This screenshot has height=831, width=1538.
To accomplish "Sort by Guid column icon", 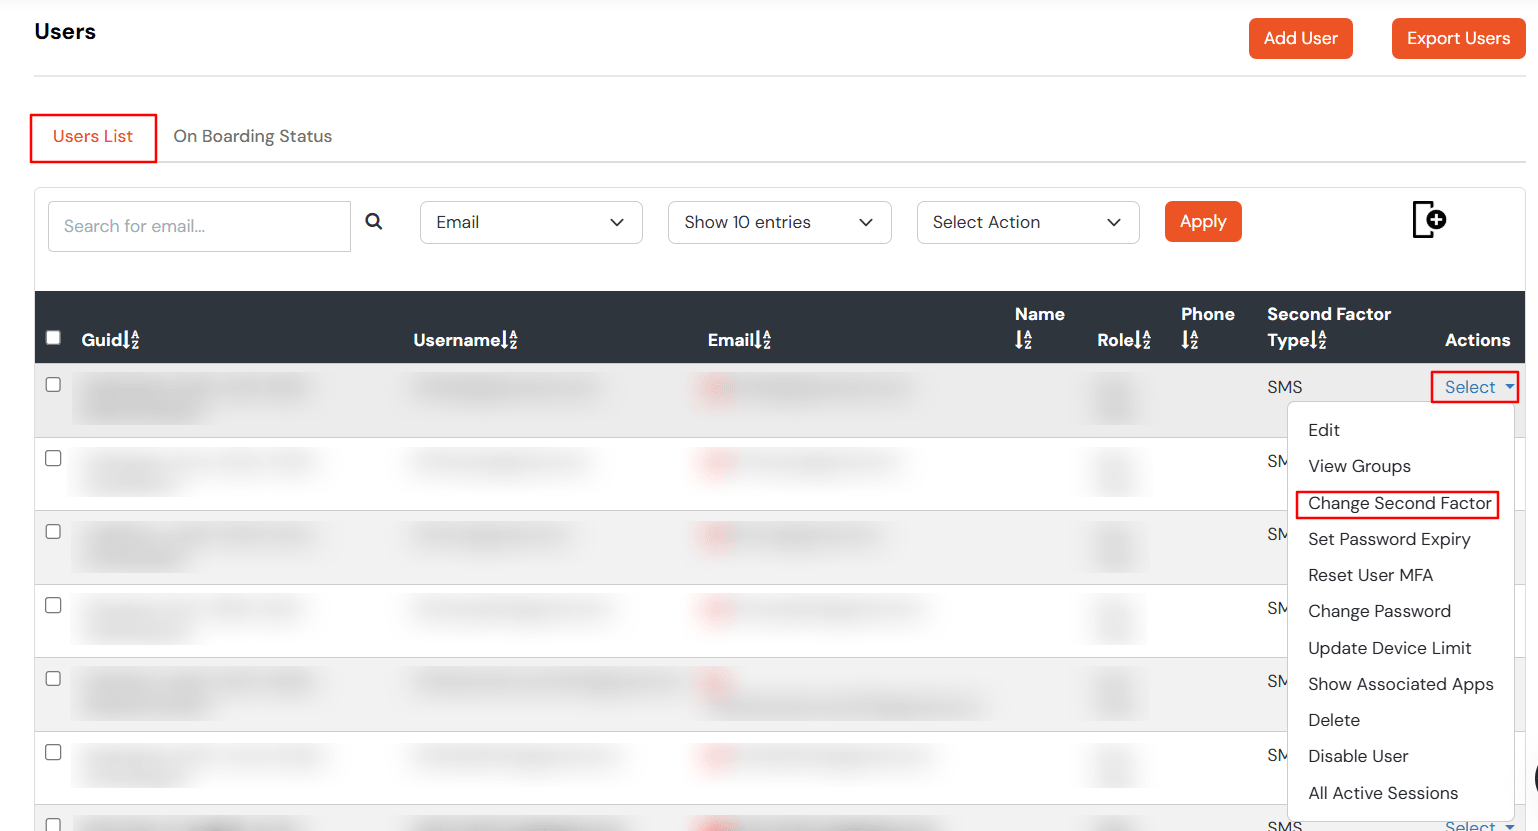I will coord(133,340).
